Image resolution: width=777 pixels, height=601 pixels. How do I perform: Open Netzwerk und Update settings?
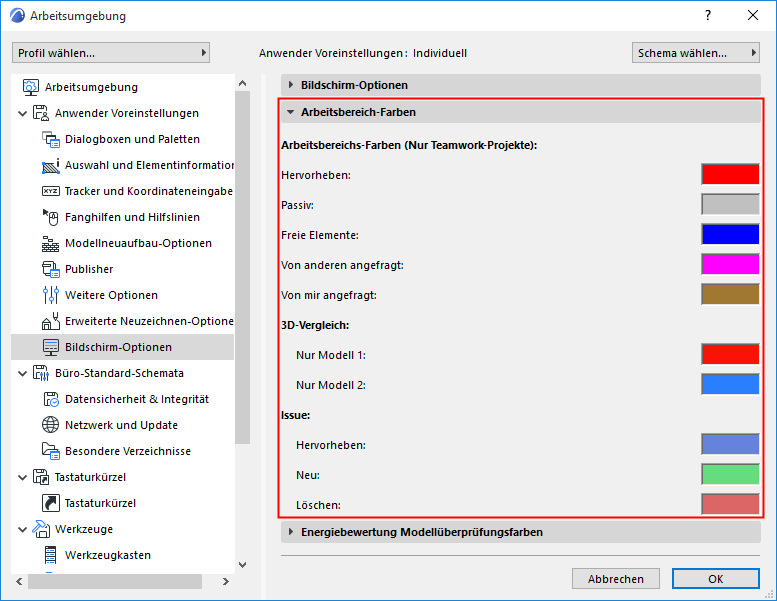click(x=121, y=425)
